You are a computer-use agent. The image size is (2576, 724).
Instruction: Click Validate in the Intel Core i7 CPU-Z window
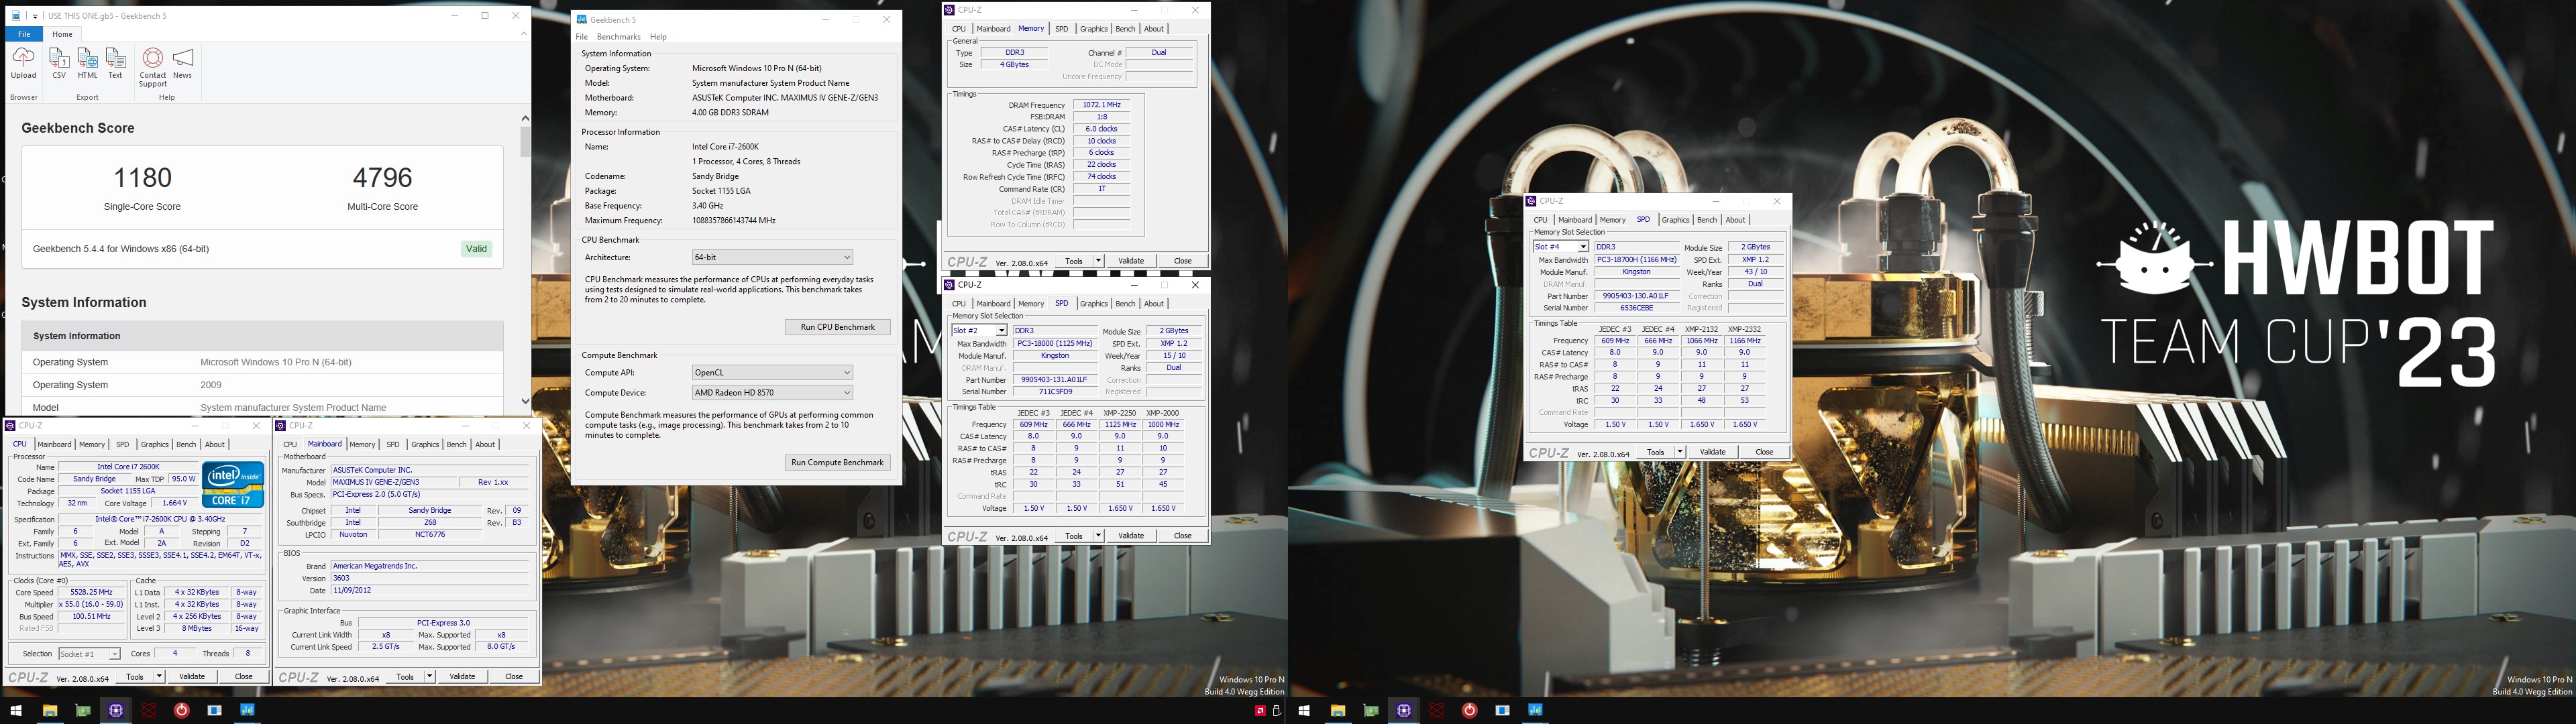coord(192,677)
